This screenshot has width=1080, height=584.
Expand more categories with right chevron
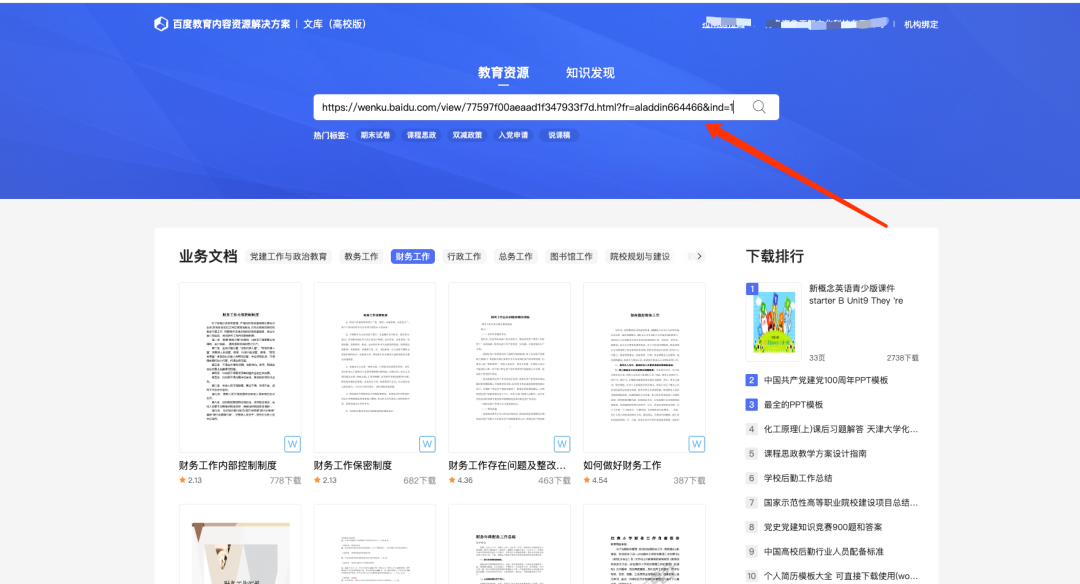(700, 257)
